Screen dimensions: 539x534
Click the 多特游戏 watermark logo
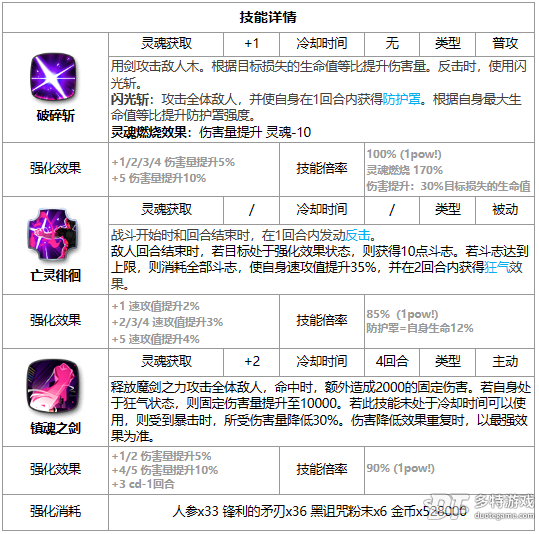pyautogui.click(x=481, y=507)
